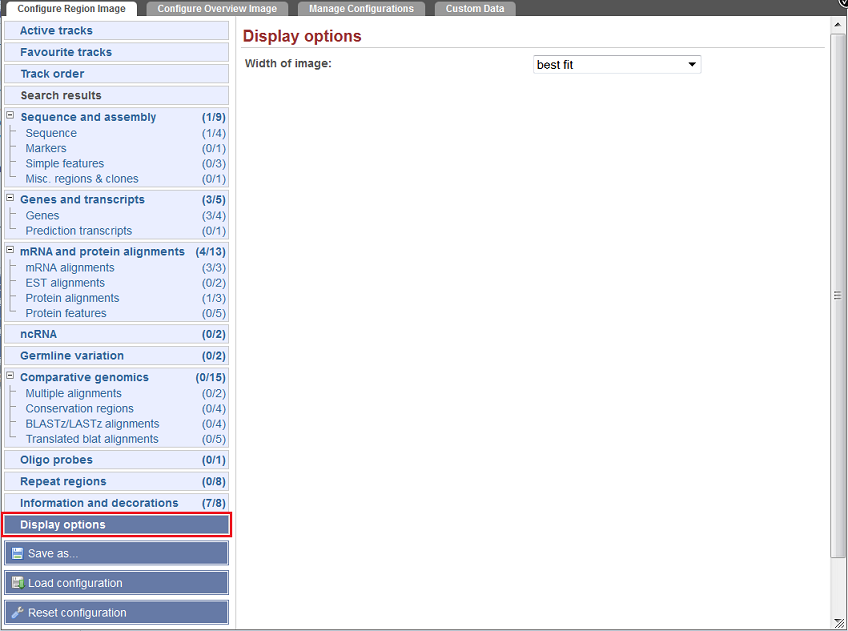848x631 pixels.
Task: Select Search results in sidebar
Action: 116,96
